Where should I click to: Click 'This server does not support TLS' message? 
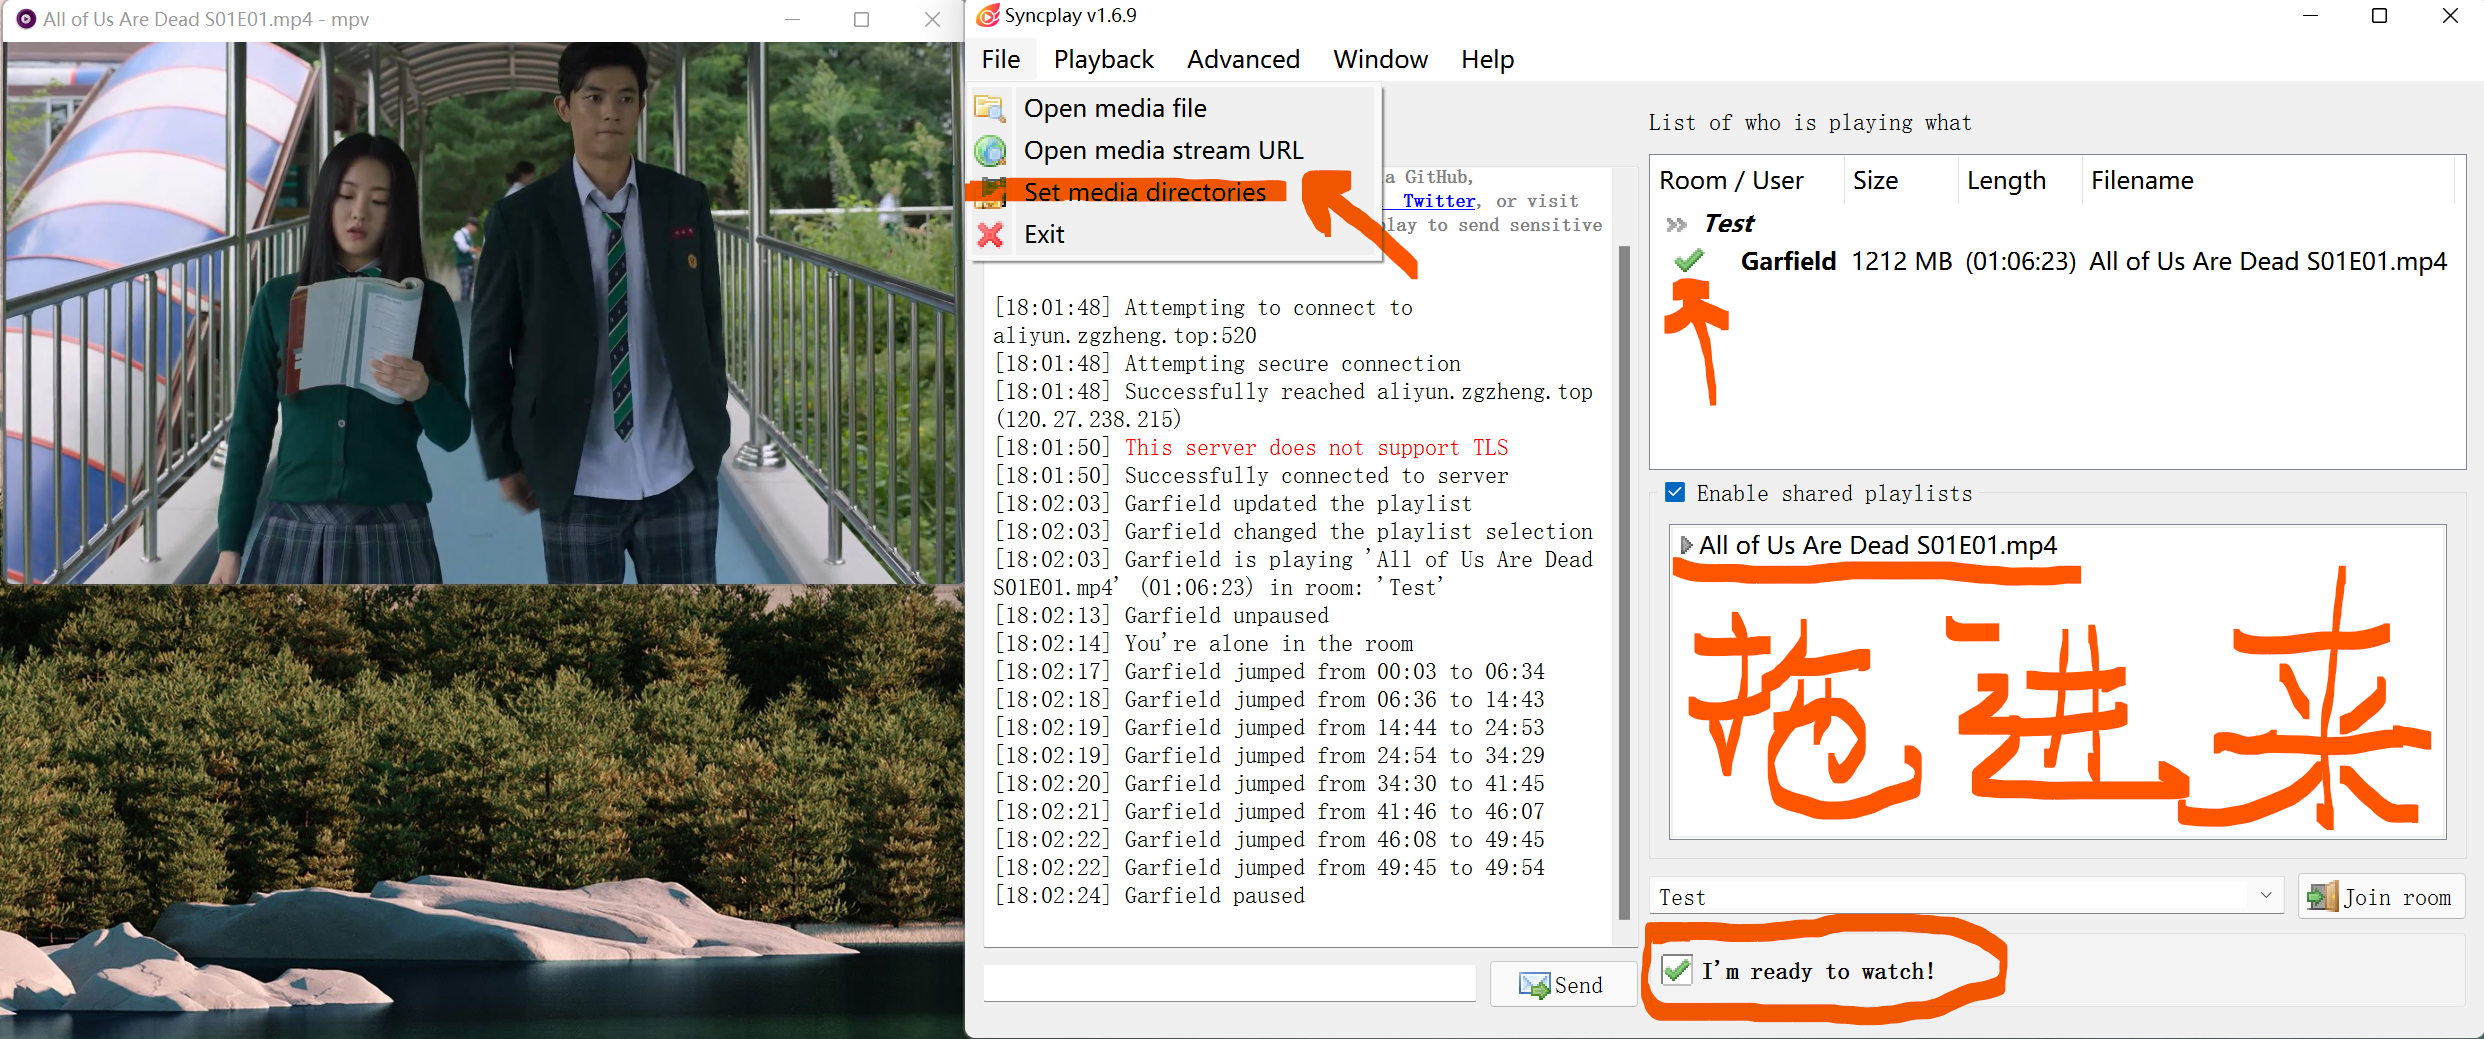(x=1316, y=448)
